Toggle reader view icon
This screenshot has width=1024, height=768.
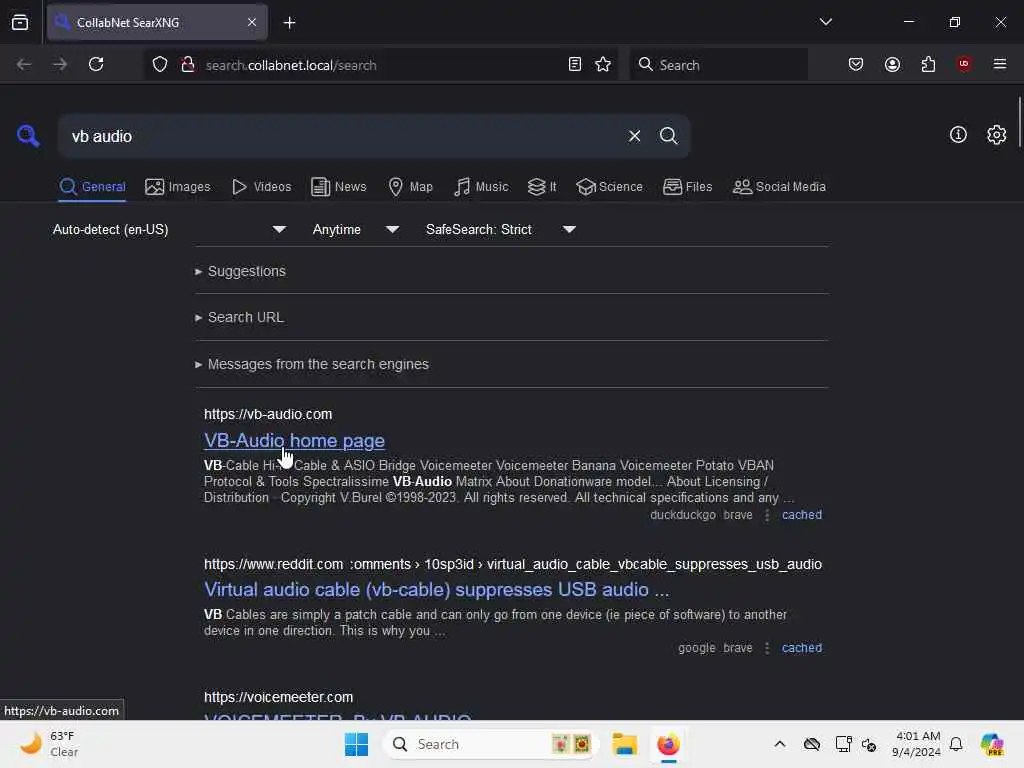click(575, 65)
